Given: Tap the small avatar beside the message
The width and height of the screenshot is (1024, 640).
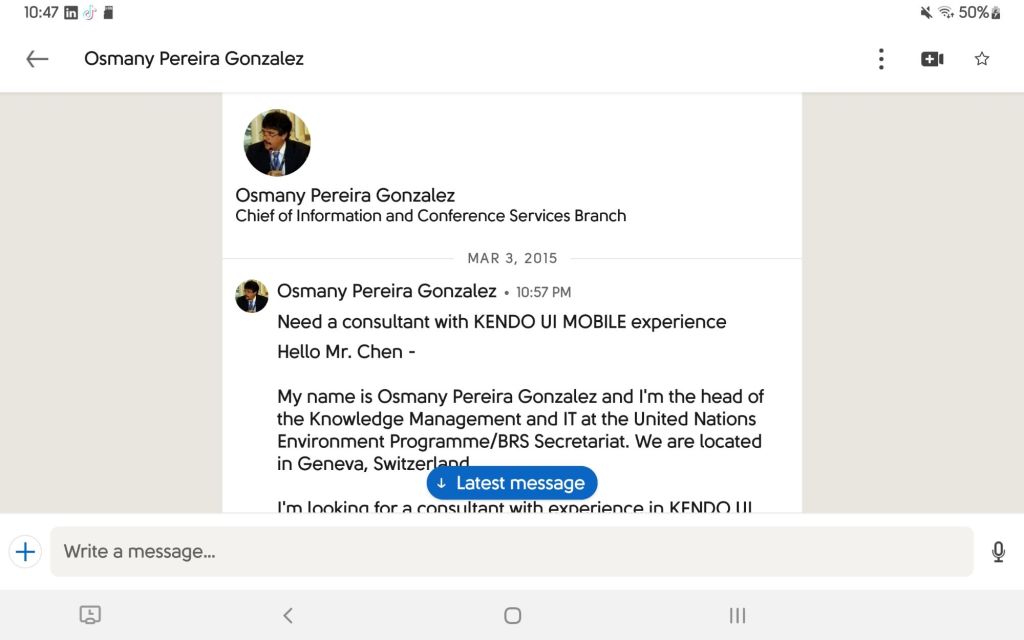Looking at the screenshot, I should point(252,296).
